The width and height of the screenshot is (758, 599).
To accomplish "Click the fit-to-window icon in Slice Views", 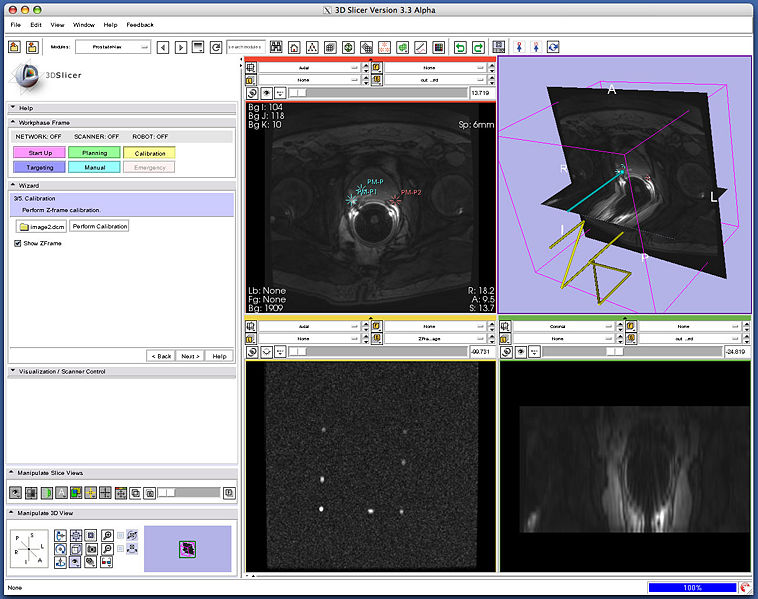I will tap(120, 493).
